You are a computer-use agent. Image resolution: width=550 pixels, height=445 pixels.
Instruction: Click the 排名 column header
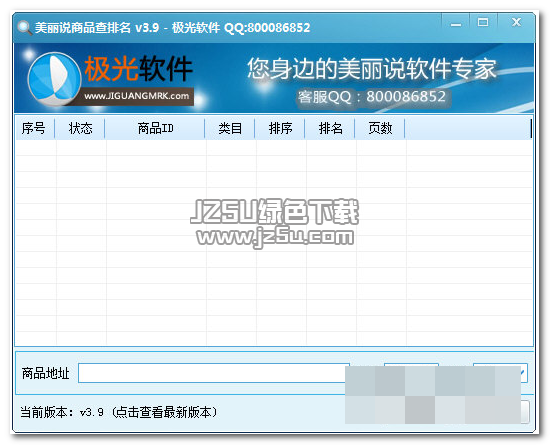tap(330, 129)
